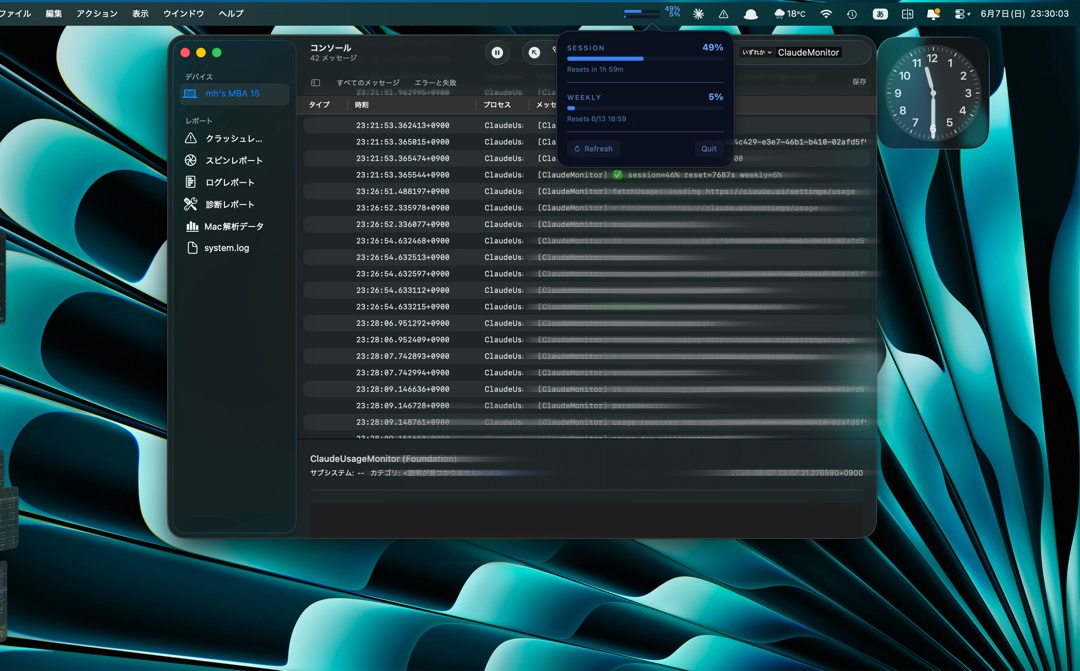
Task: Open the ウインドウ menu
Action: coord(183,14)
